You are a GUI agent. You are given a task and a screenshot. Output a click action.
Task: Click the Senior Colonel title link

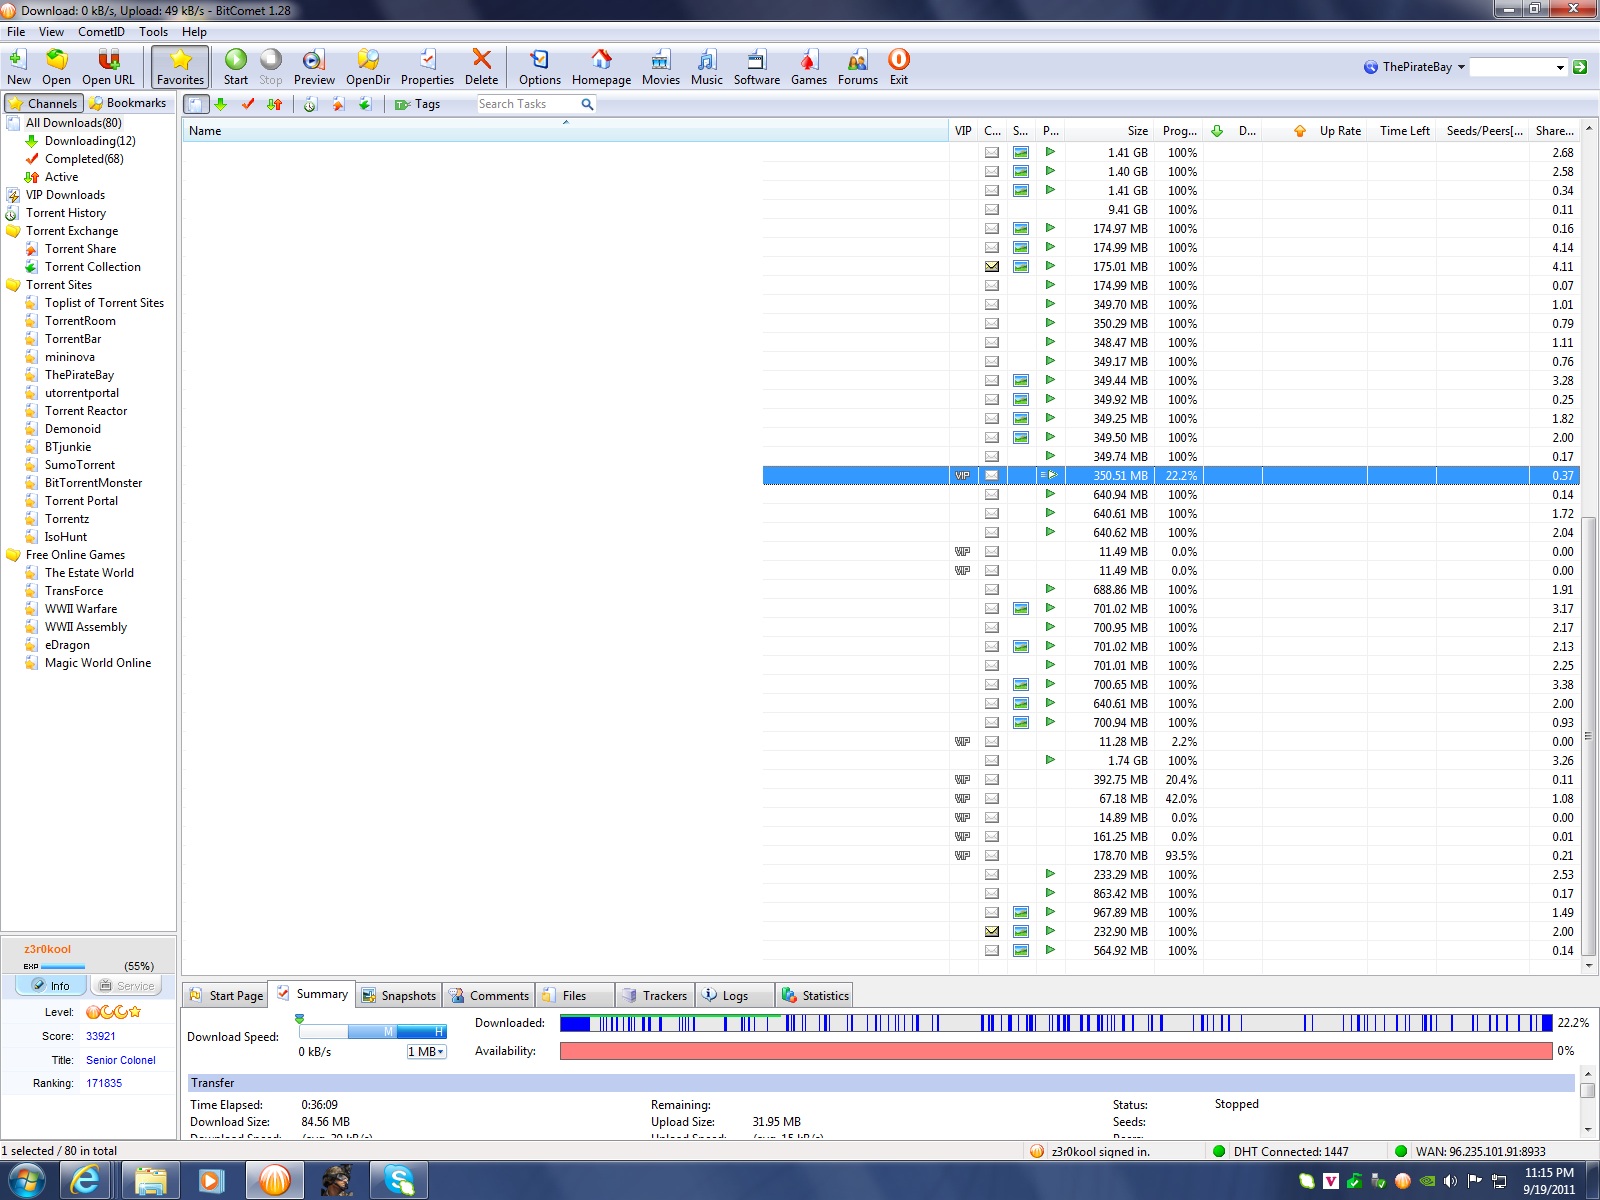point(120,1060)
